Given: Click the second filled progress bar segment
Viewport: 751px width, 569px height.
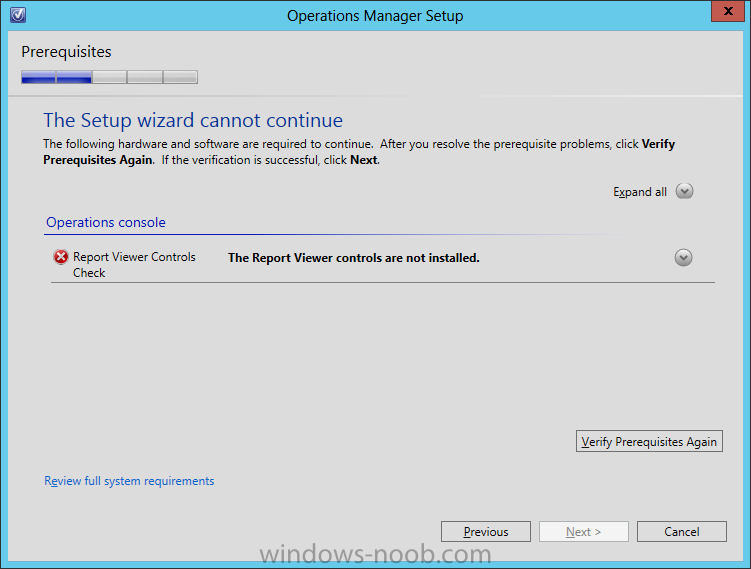Looking at the screenshot, I should tap(74, 77).
